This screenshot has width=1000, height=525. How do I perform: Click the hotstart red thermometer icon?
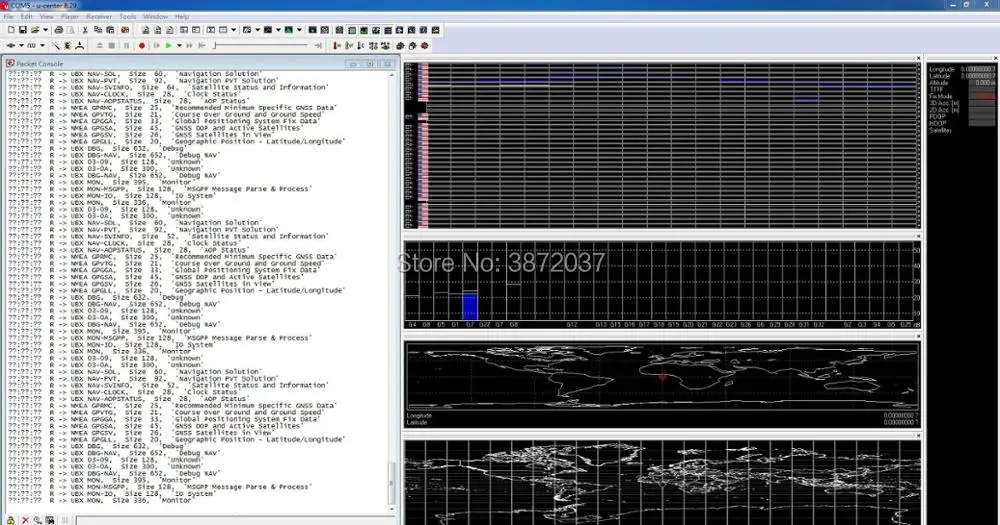[337, 46]
